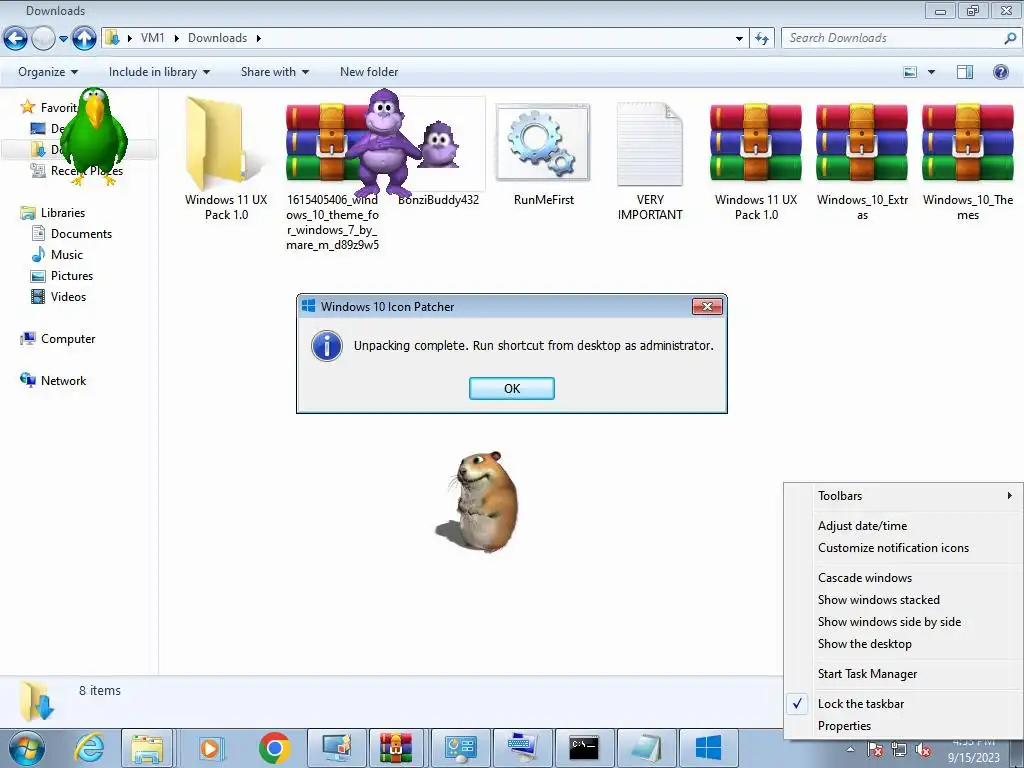1024x768 pixels.
Task: Click the VM1 breadcrumb in the address bar
Action: click(152, 39)
